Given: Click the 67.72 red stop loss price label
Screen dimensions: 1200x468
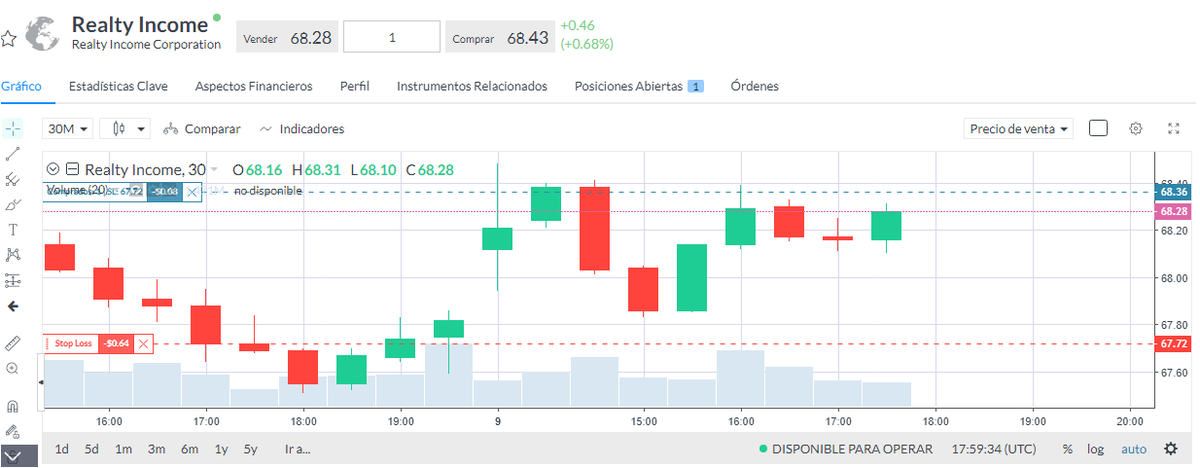Looking at the screenshot, I should (1174, 344).
